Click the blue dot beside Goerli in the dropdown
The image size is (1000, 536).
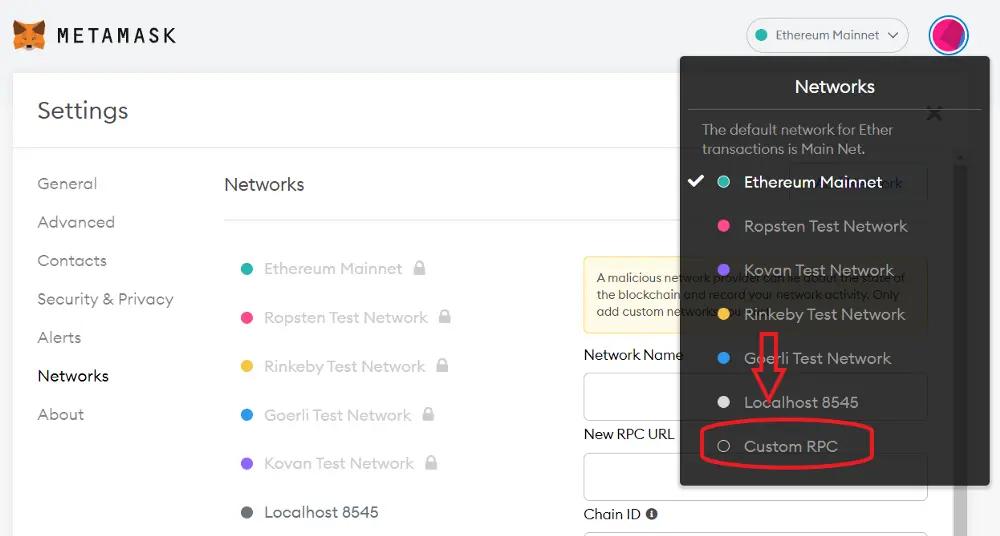[x=723, y=358]
